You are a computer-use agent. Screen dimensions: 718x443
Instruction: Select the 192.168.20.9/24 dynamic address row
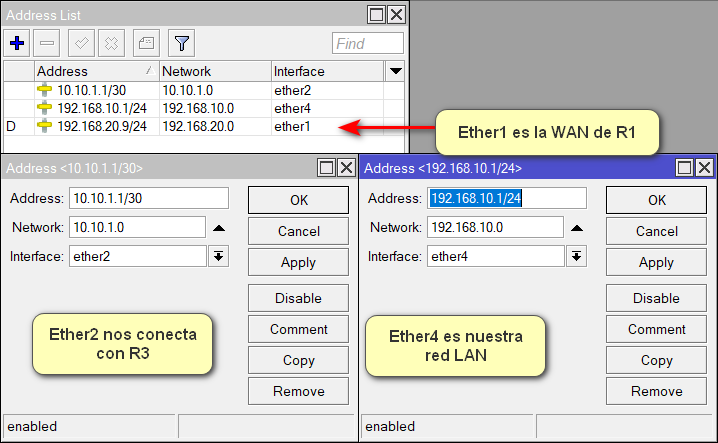click(x=102, y=126)
